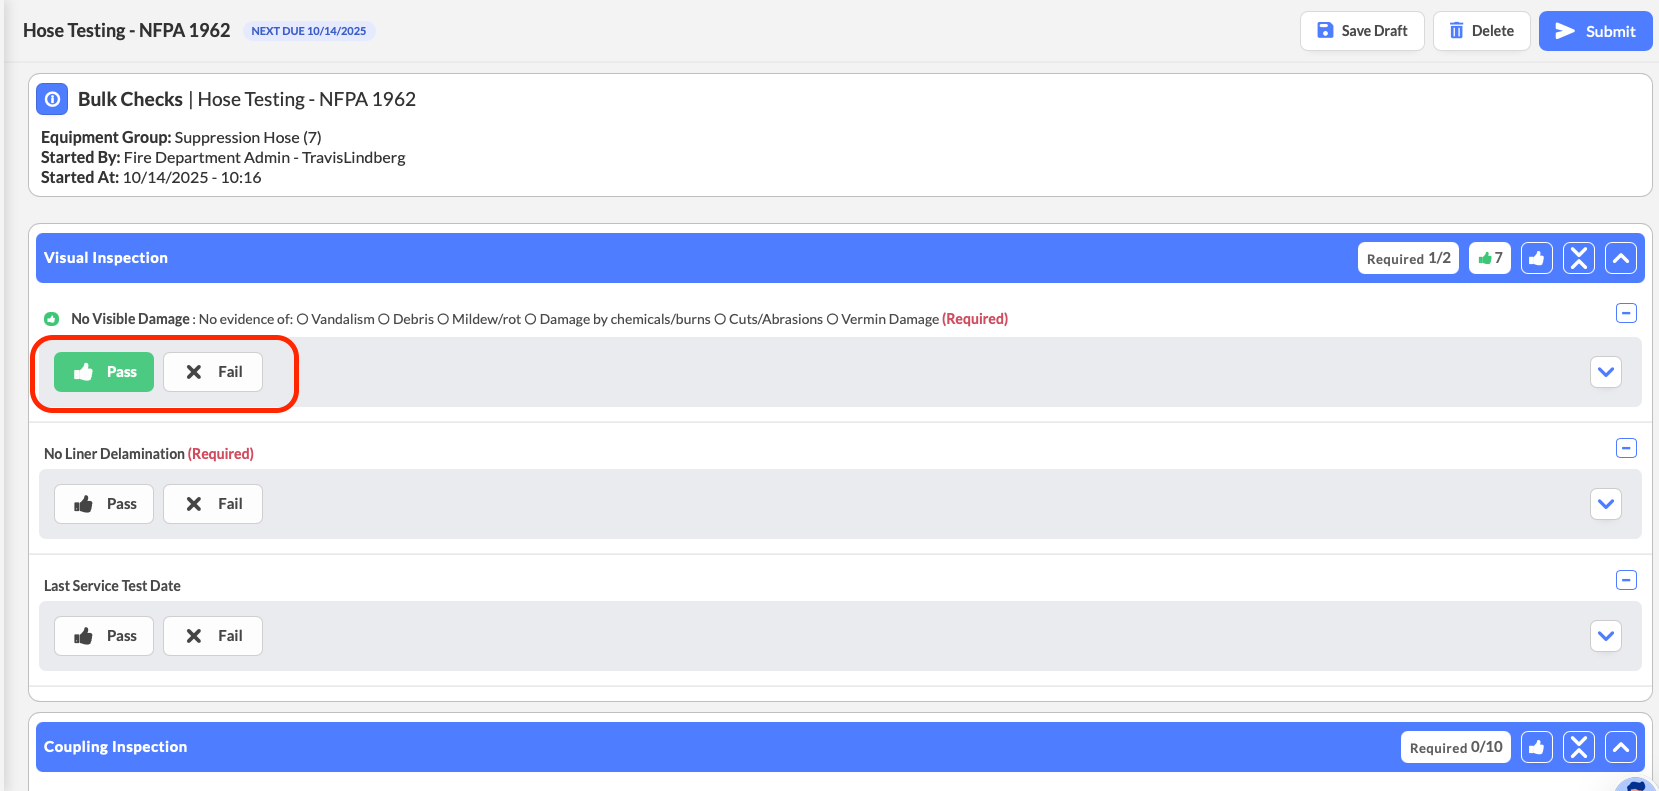1659x791 pixels.
Task: Click the green 7 thumbs-up count badge
Action: coord(1489,258)
